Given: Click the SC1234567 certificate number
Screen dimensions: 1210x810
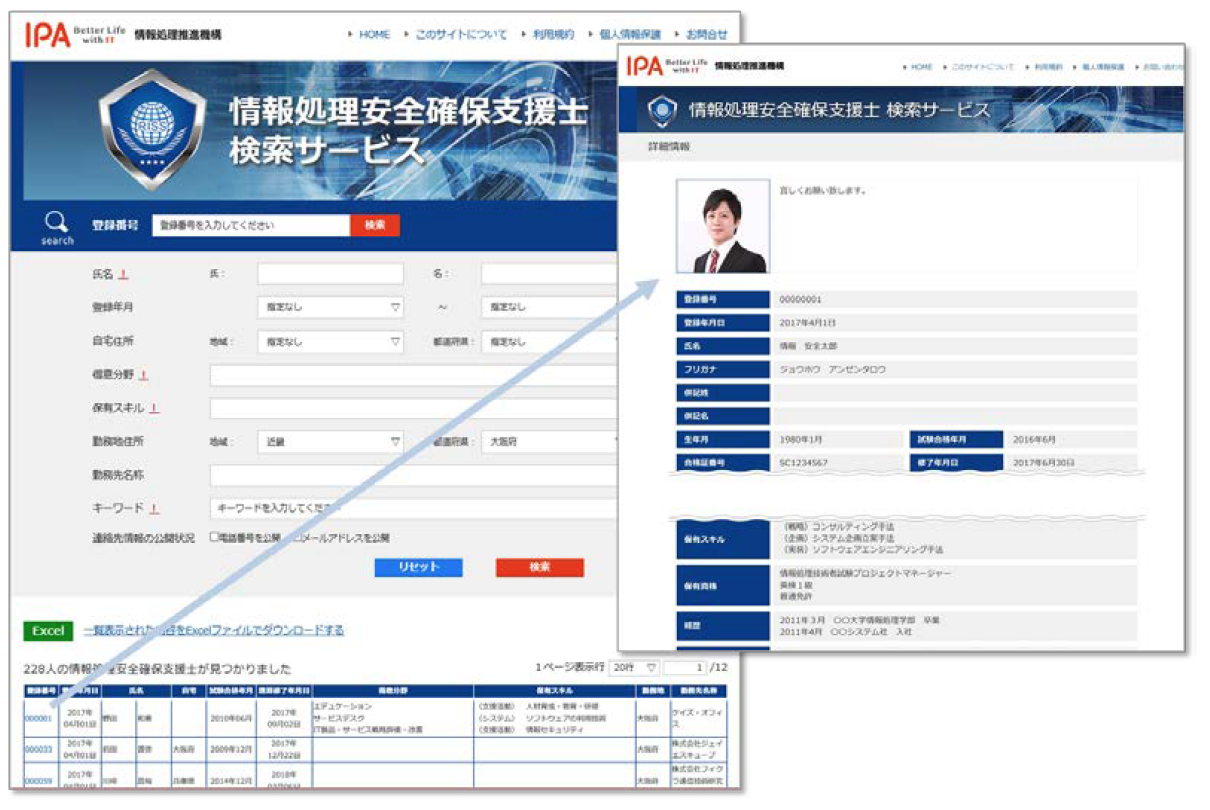Looking at the screenshot, I should tap(803, 463).
